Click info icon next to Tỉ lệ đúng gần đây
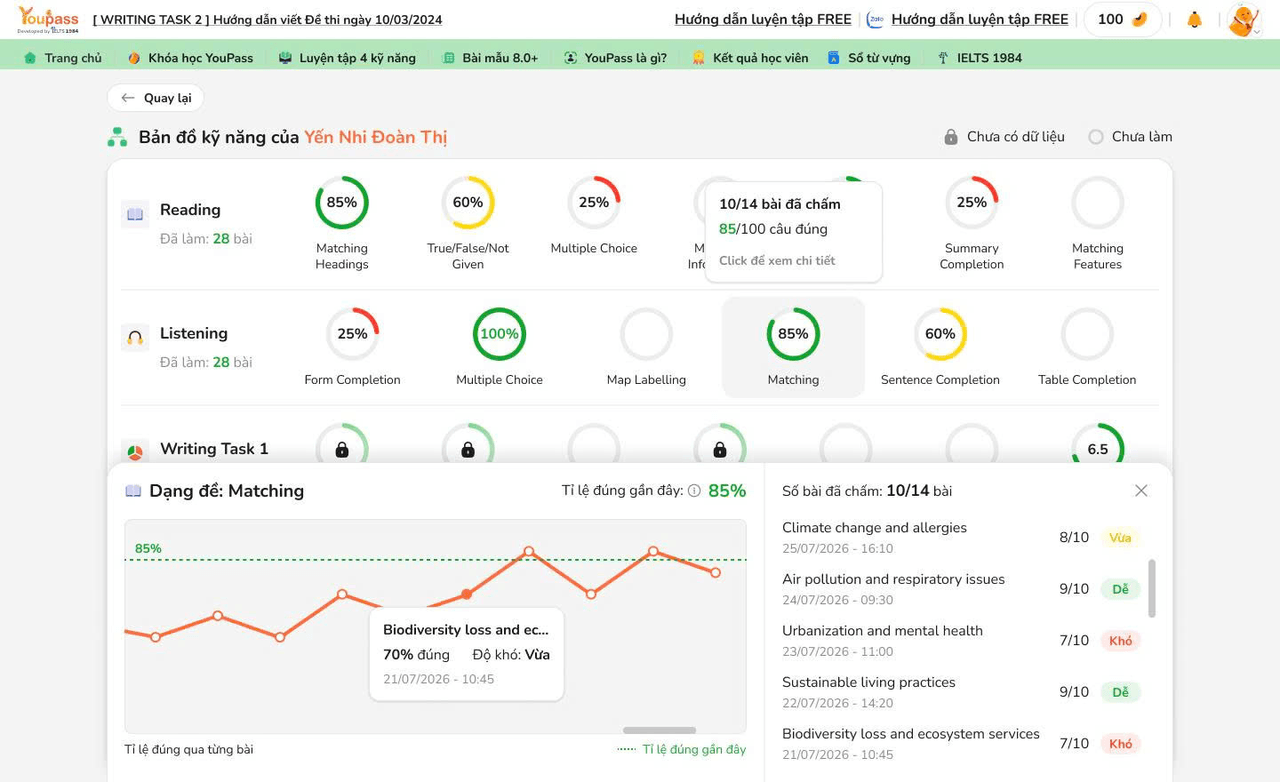1280x782 pixels. (694, 491)
